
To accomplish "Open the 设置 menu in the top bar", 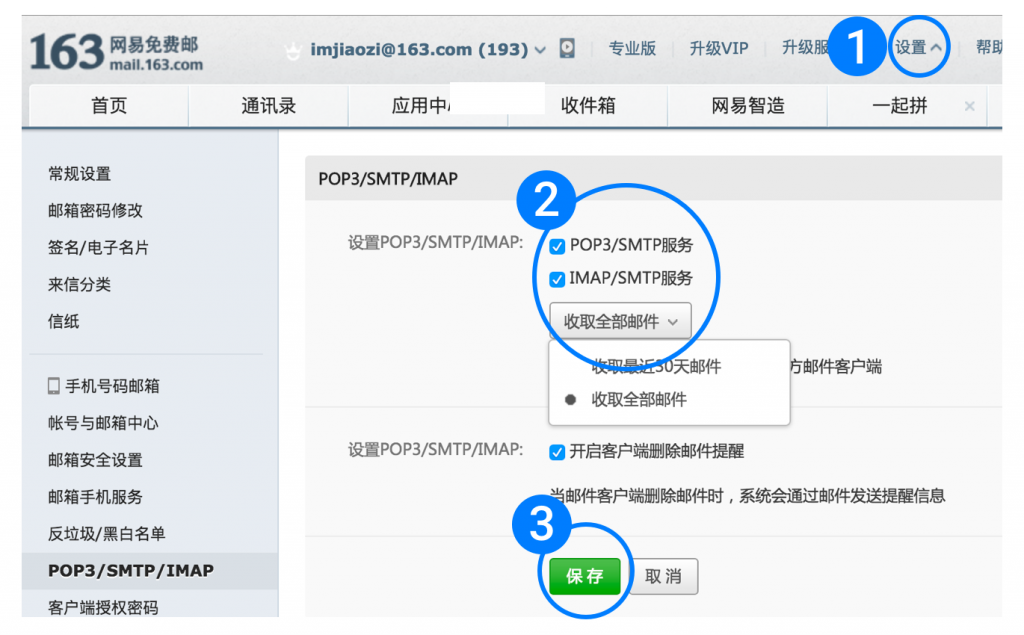I will [x=918, y=48].
